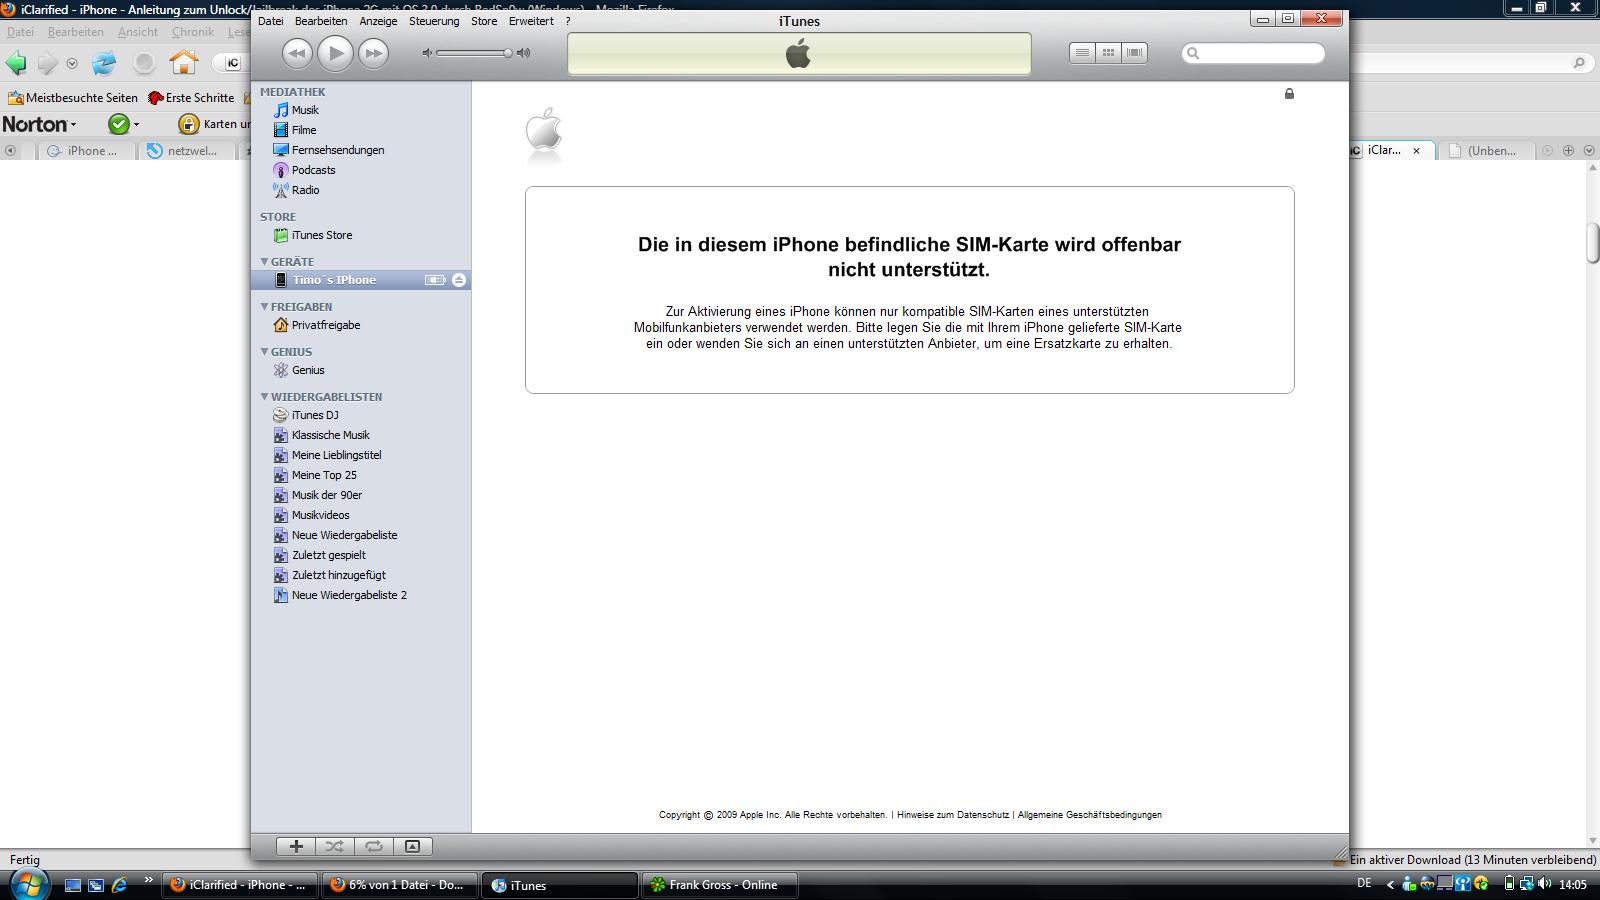The height and width of the screenshot is (900, 1600).
Task: Open Meine Lieblingstitel playlist
Action: click(336, 455)
